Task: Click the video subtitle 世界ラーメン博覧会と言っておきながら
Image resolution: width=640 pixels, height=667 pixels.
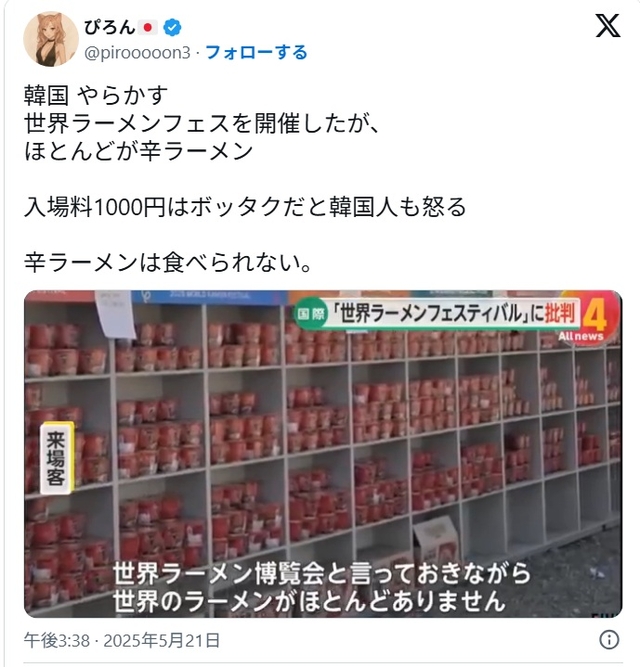Action: tap(322, 573)
